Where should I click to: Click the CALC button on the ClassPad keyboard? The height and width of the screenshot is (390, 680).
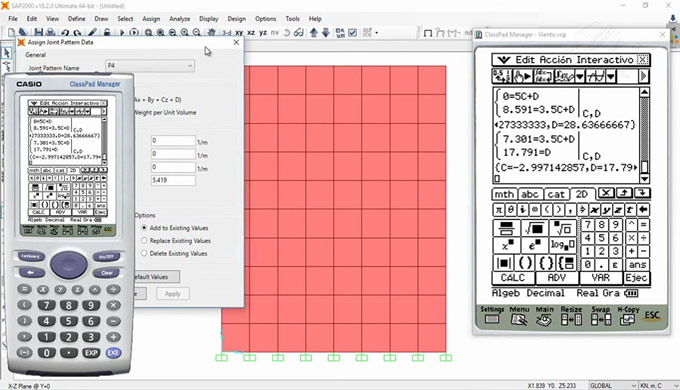513,278
